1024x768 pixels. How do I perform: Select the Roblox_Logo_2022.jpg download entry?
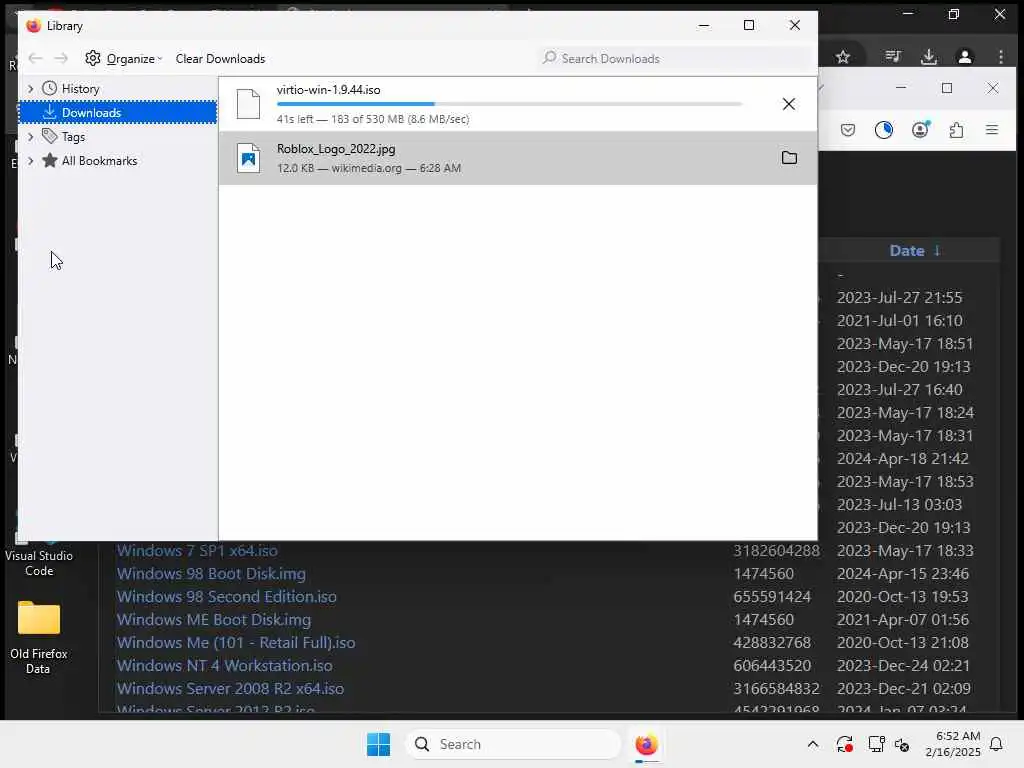[517, 158]
